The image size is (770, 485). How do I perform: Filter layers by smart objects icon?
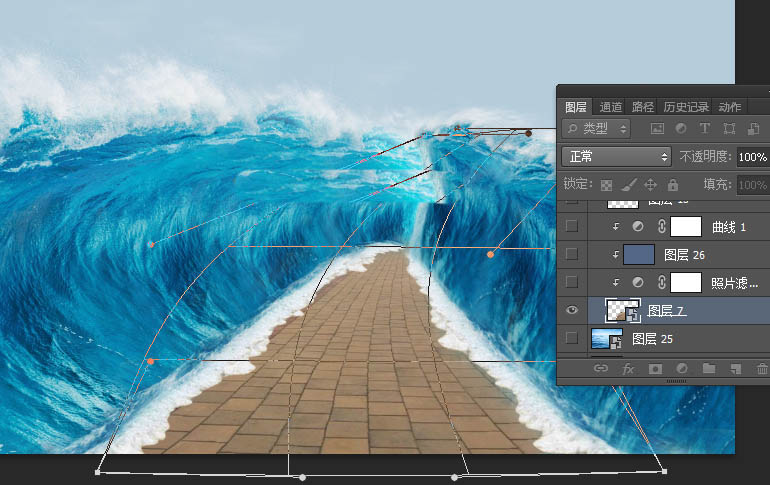(753, 129)
